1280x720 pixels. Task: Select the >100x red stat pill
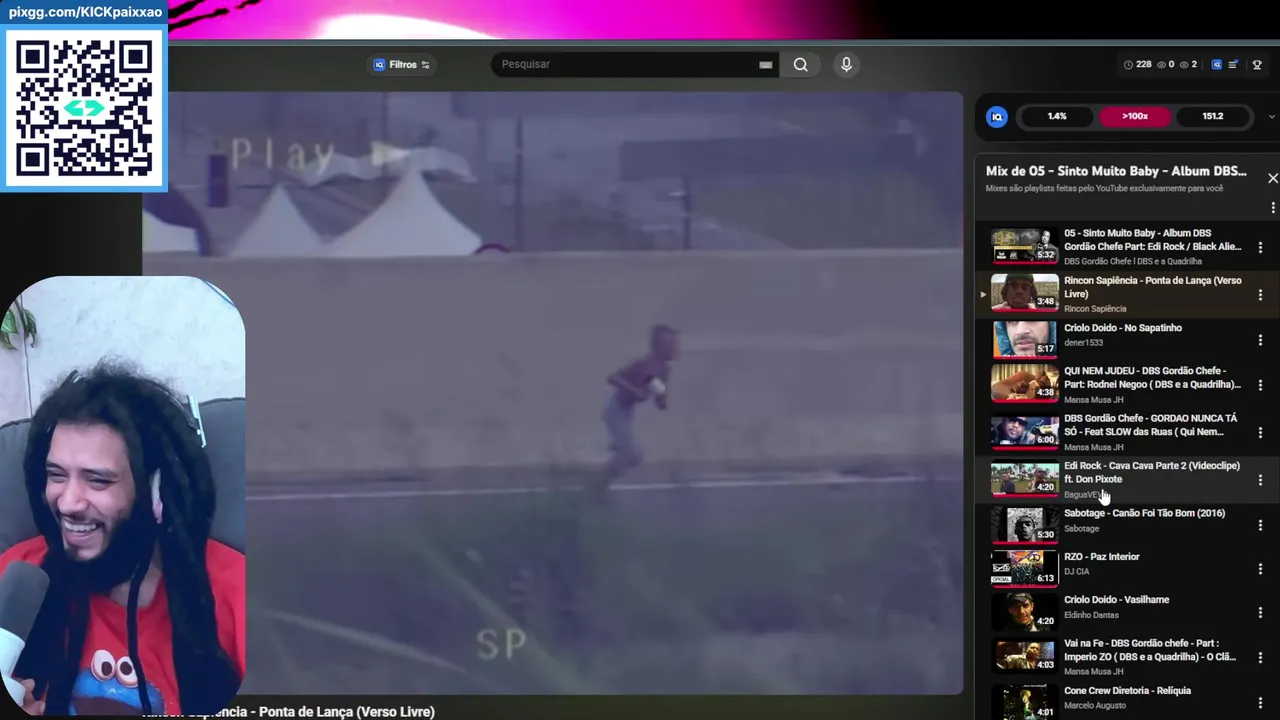(x=1135, y=116)
